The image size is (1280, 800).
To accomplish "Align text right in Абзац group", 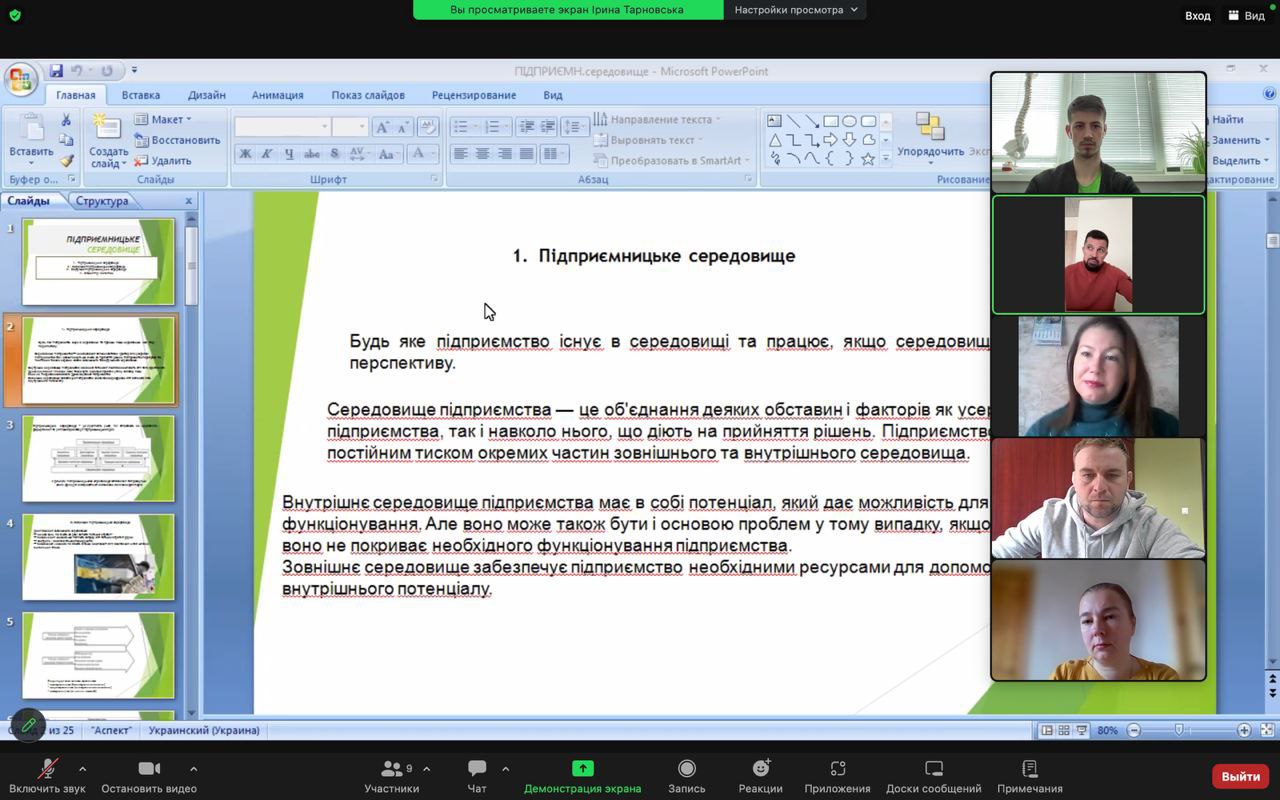I will 504,154.
